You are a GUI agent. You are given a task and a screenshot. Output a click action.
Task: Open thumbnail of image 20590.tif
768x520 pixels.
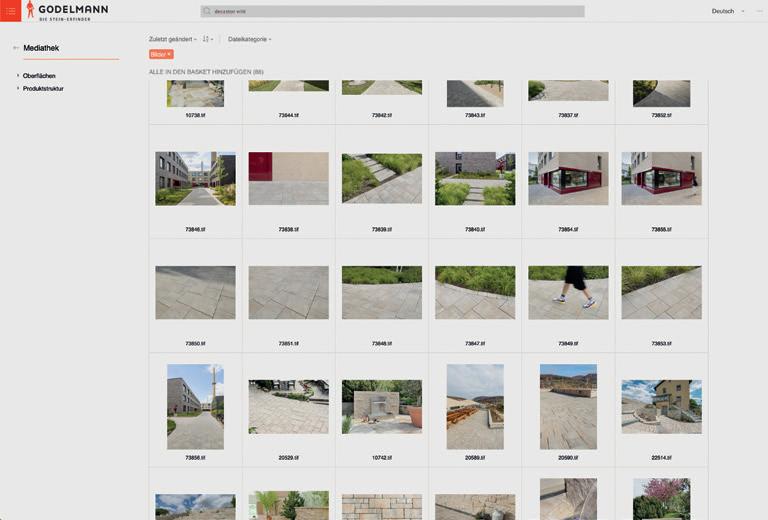pyautogui.click(x=568, y=406)
